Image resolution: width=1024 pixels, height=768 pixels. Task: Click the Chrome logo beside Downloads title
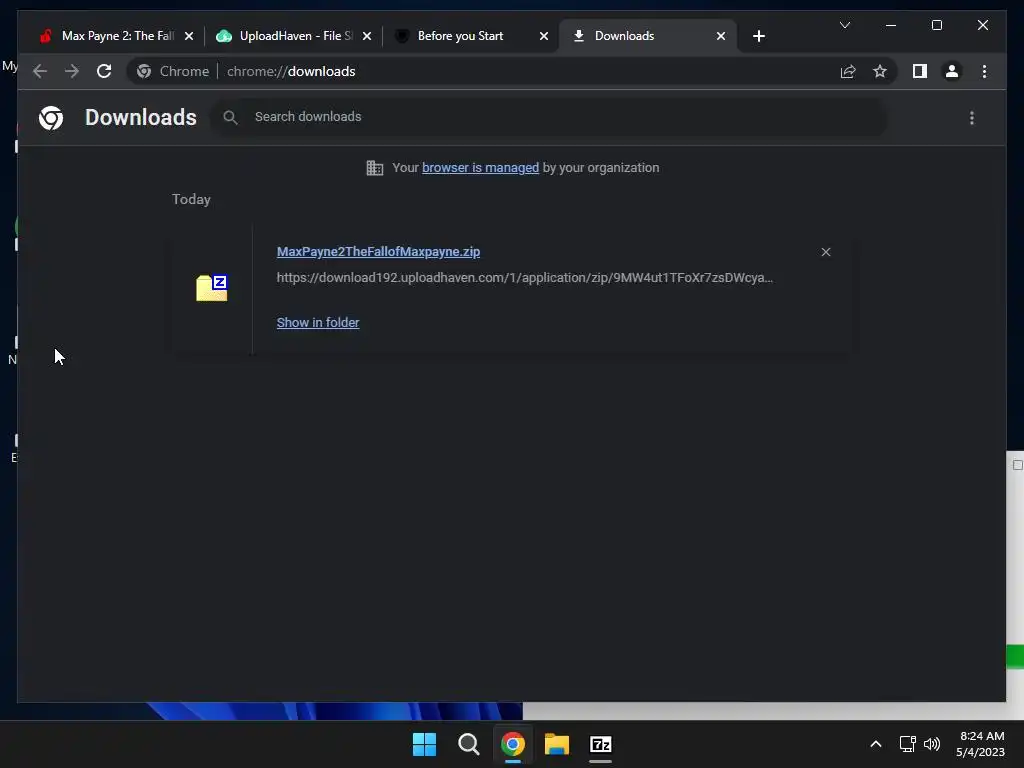[51, 118]
